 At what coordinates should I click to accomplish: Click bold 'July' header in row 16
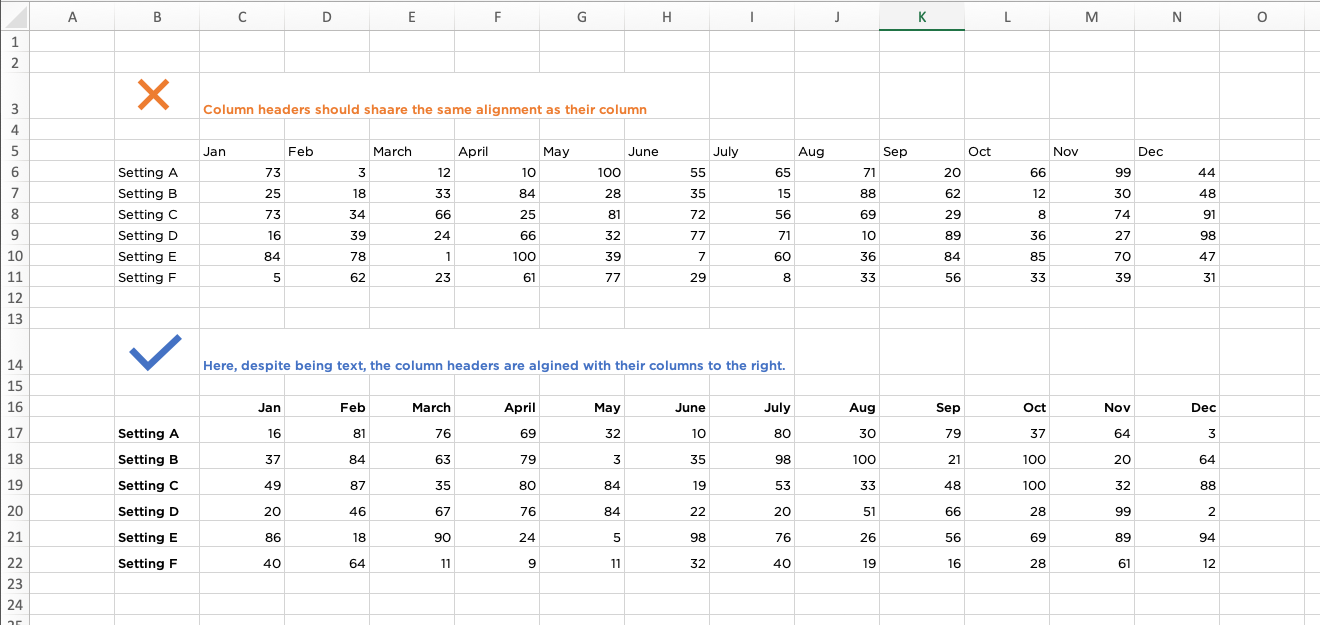(x=777, y=408)
